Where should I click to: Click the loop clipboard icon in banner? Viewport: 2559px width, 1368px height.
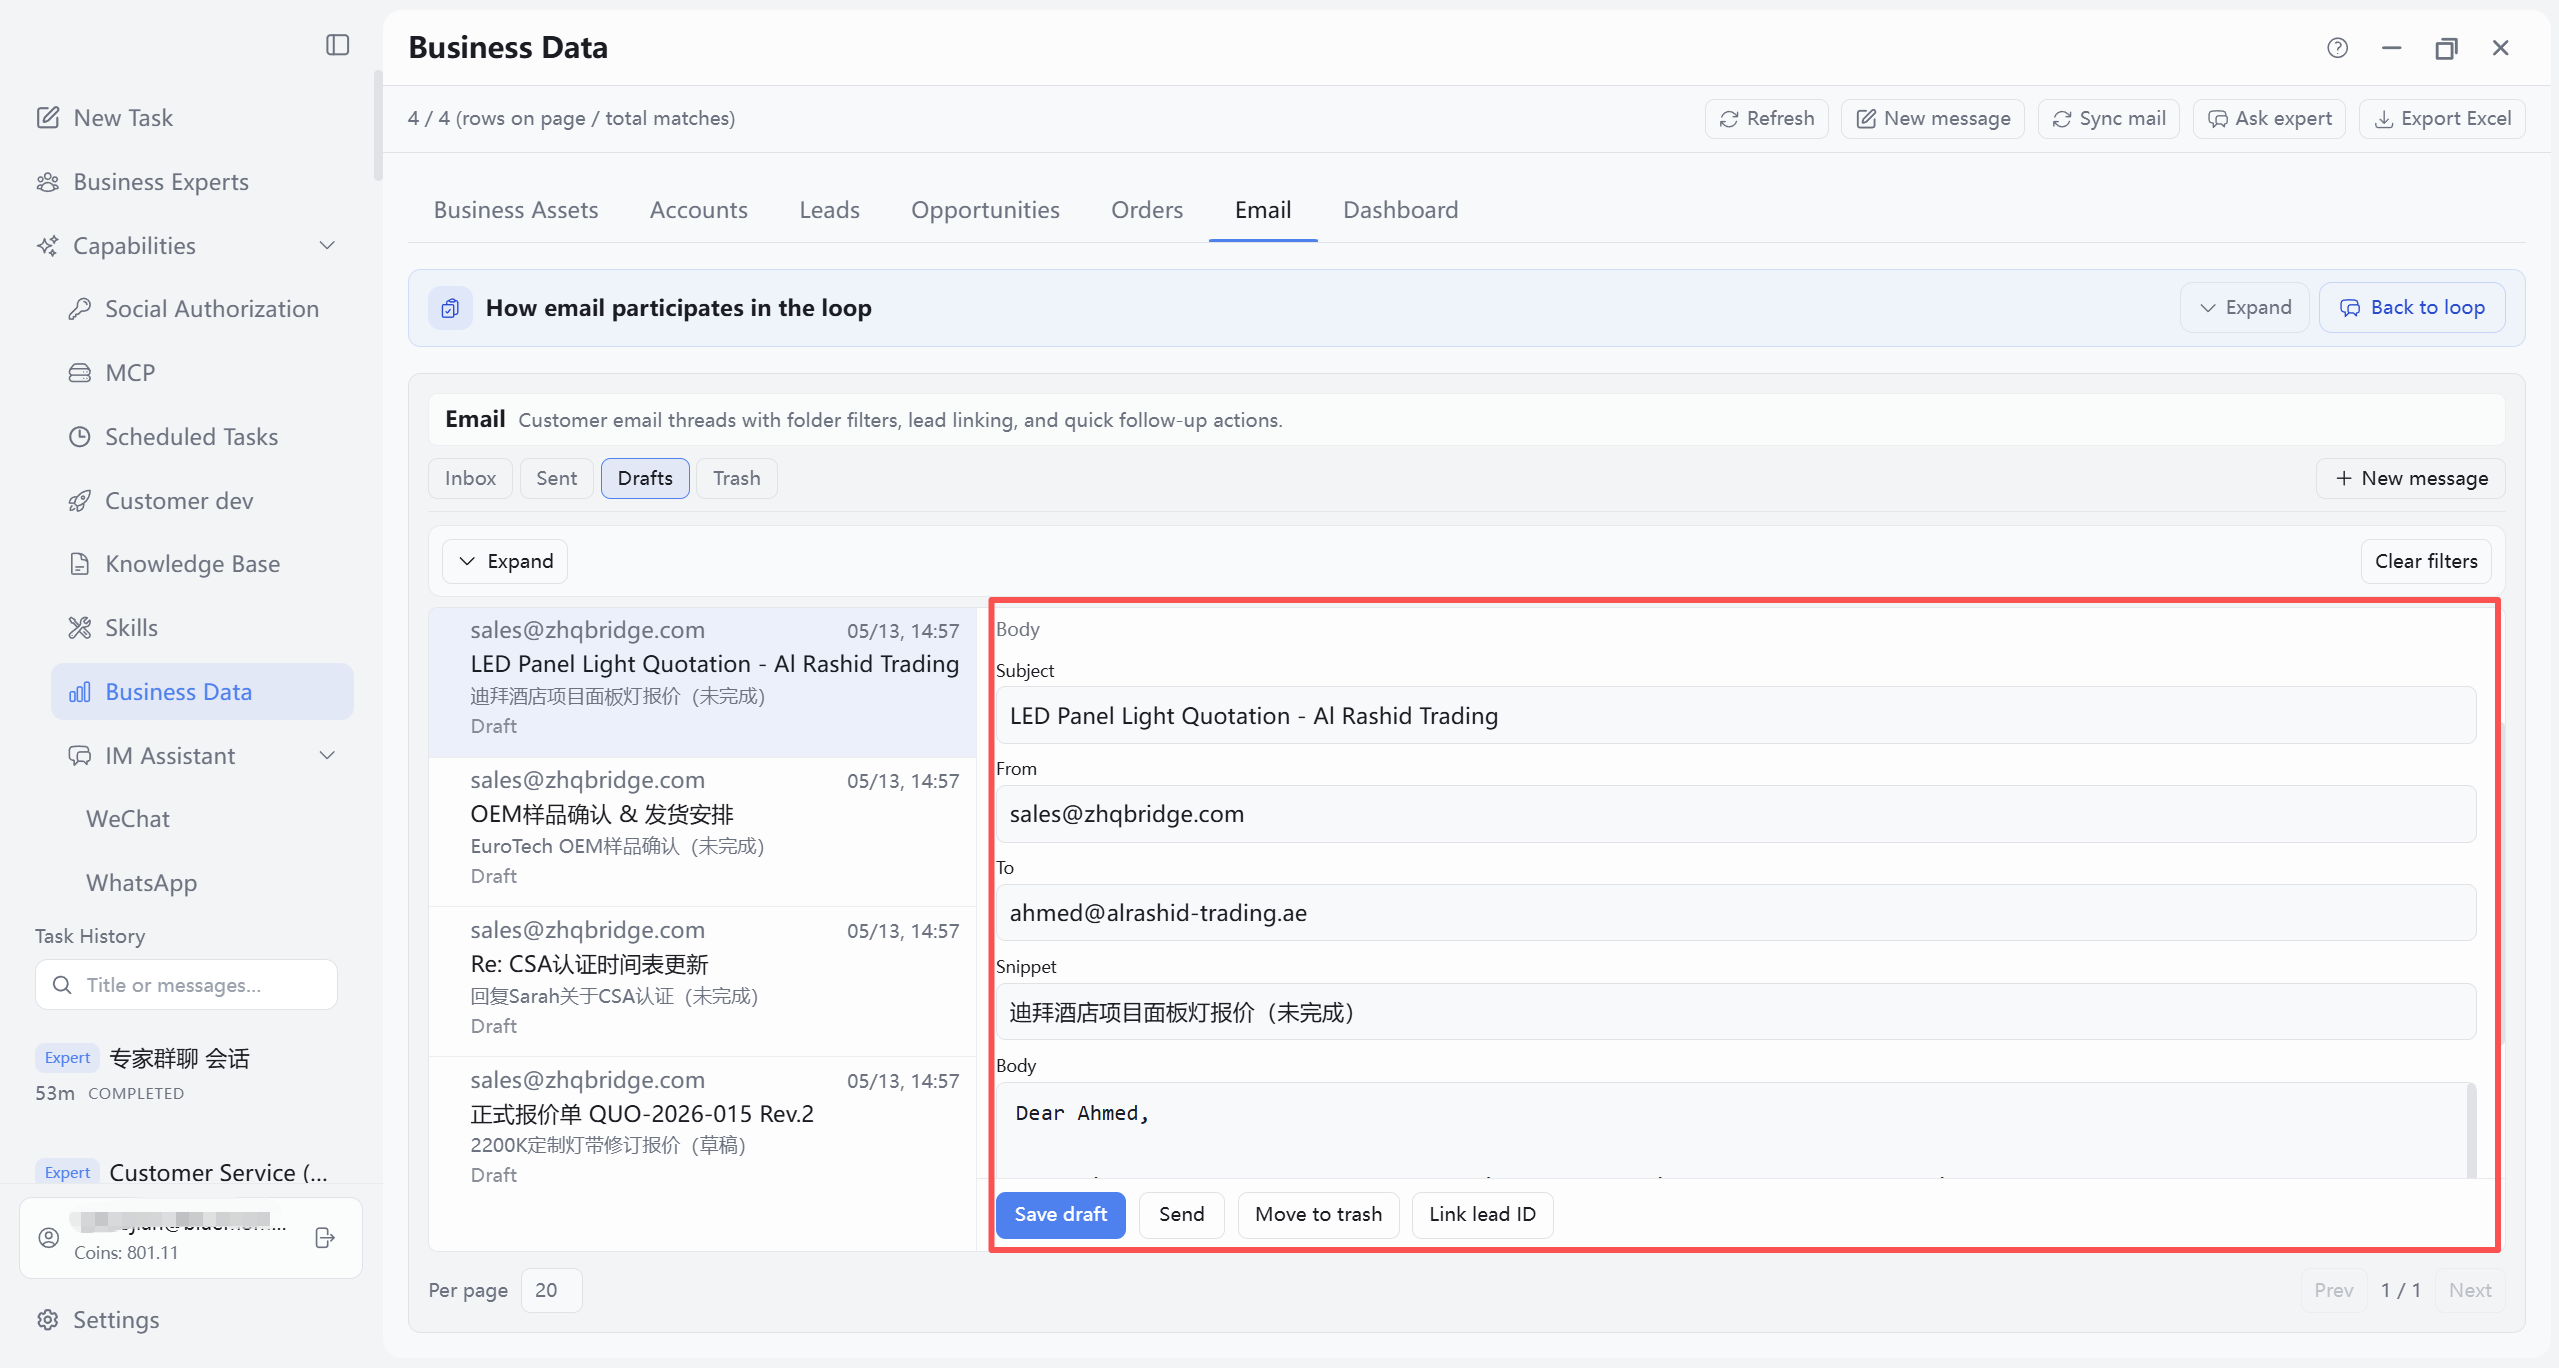click(450, 308)
